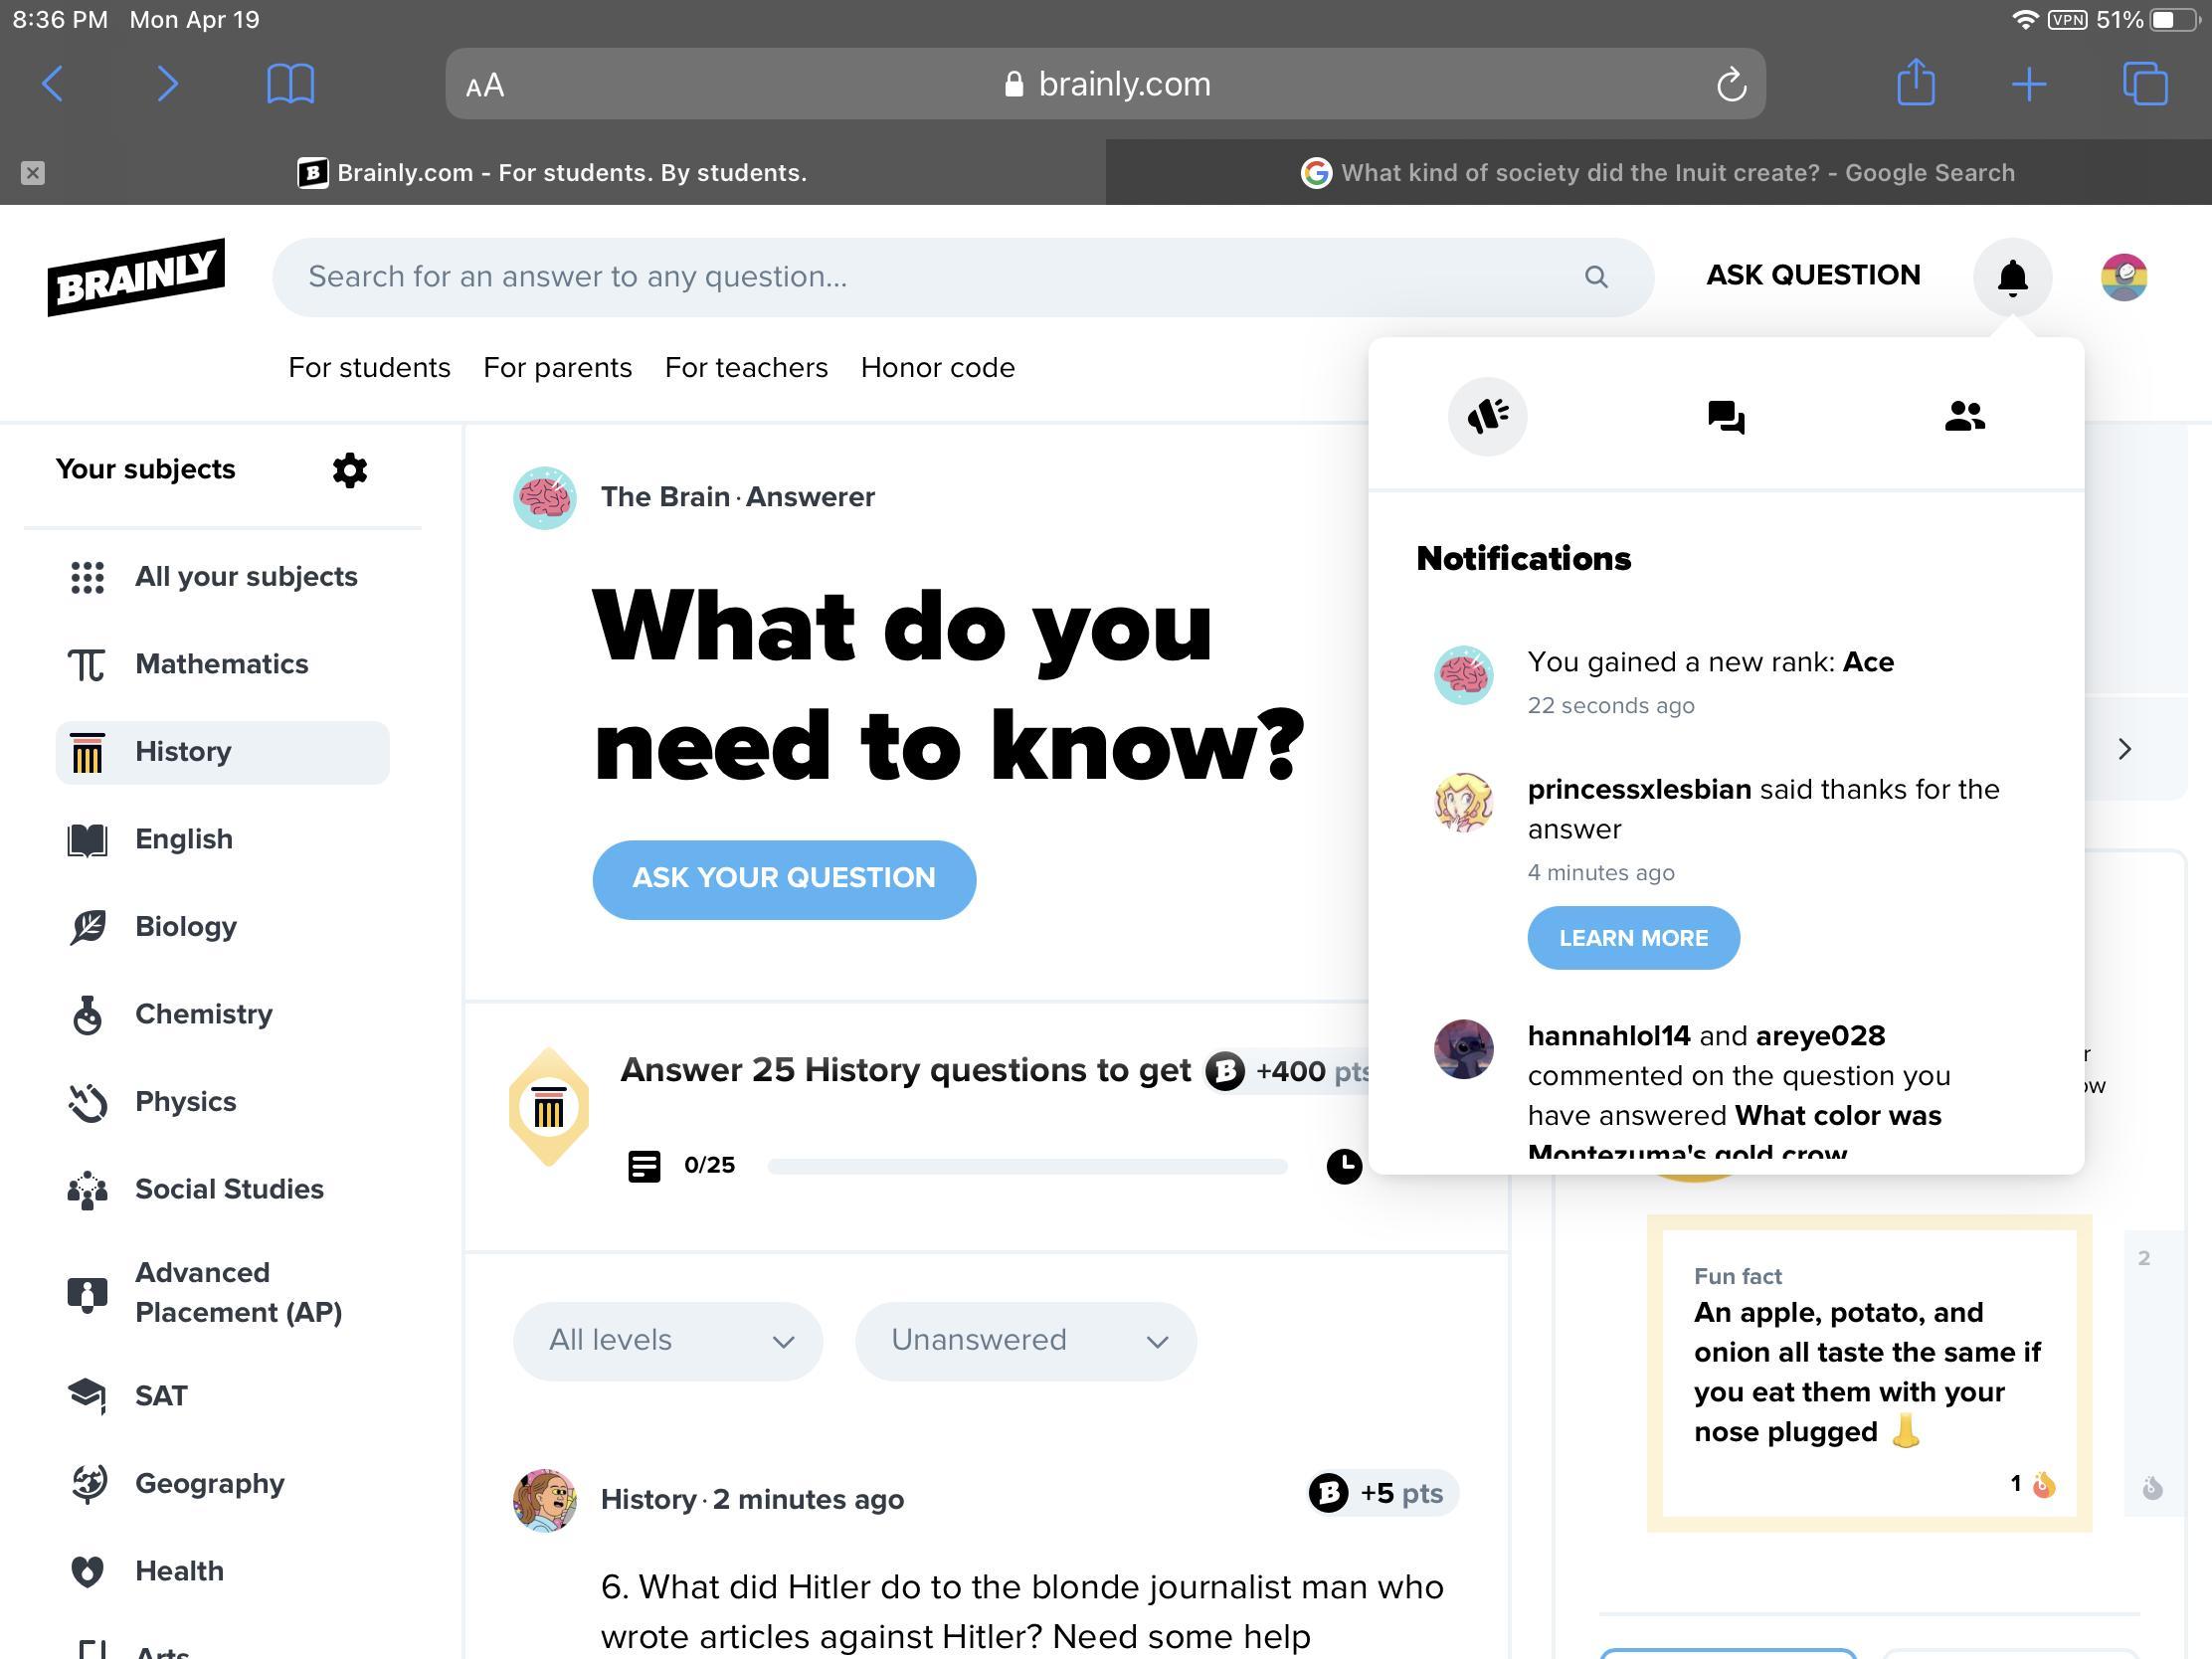The image size is (2212, 1659).
Task: Open the subjects settings gear icon
Action: coord(349,470)
